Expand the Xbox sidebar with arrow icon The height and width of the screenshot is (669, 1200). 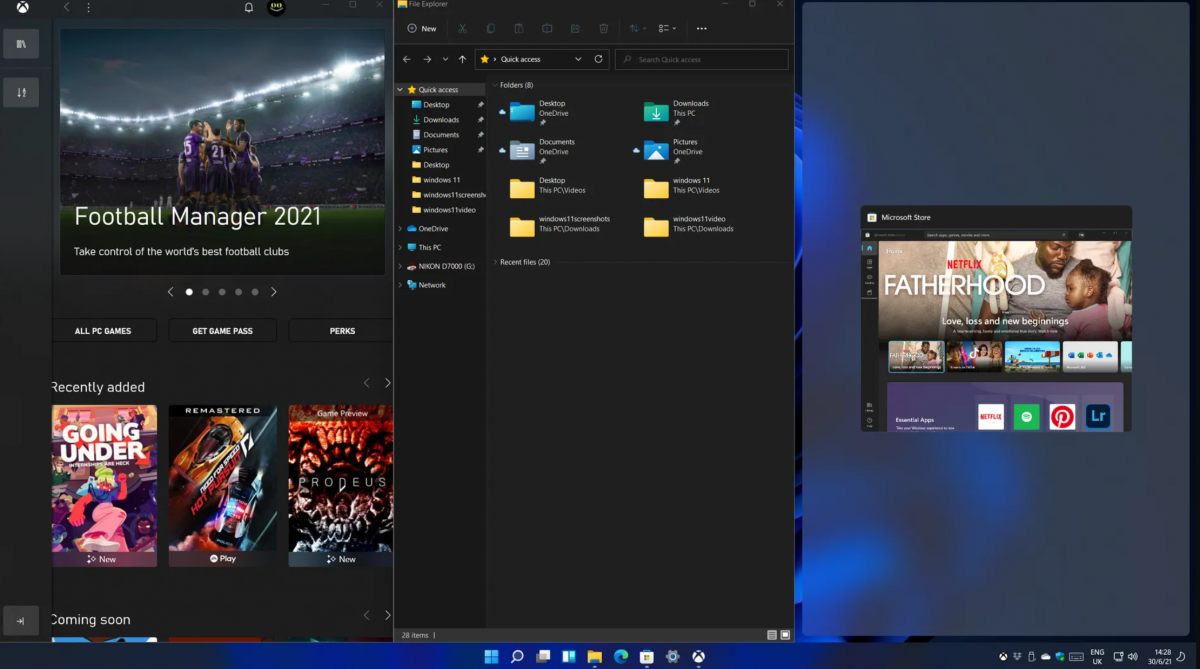[x=21, y=620]
